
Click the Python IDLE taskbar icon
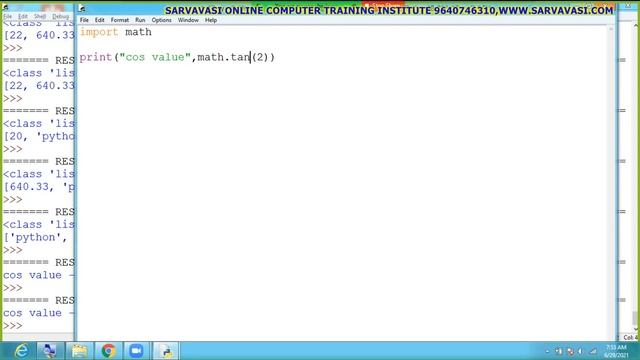[166, 351]
